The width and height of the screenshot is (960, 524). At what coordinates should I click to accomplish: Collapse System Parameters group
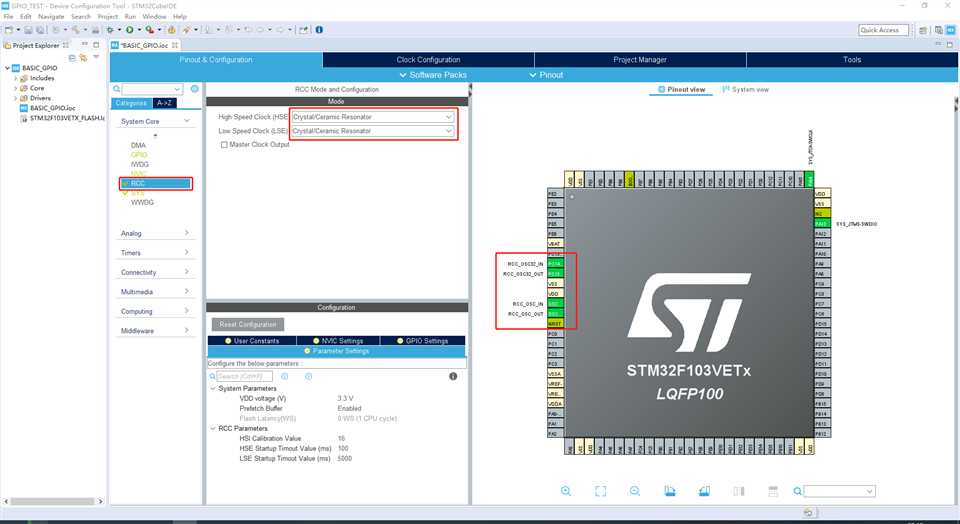click(x=213, y=389)
